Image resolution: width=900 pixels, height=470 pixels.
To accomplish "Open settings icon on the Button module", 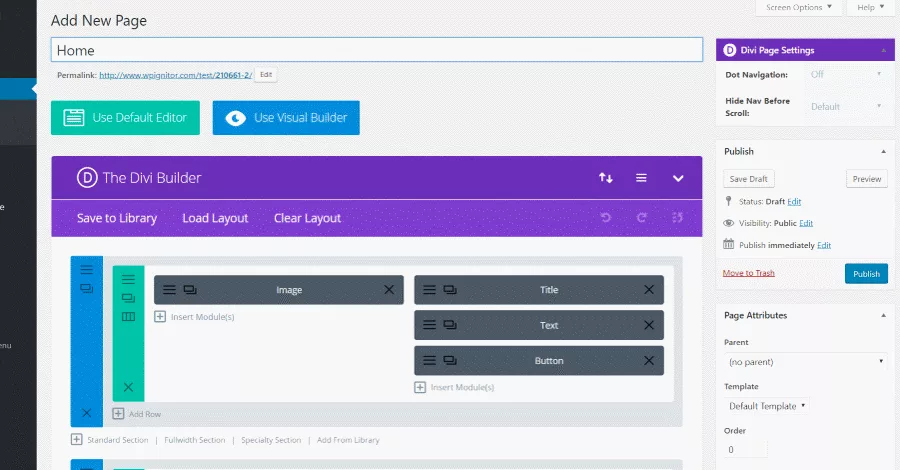I will tap(429, 361).
